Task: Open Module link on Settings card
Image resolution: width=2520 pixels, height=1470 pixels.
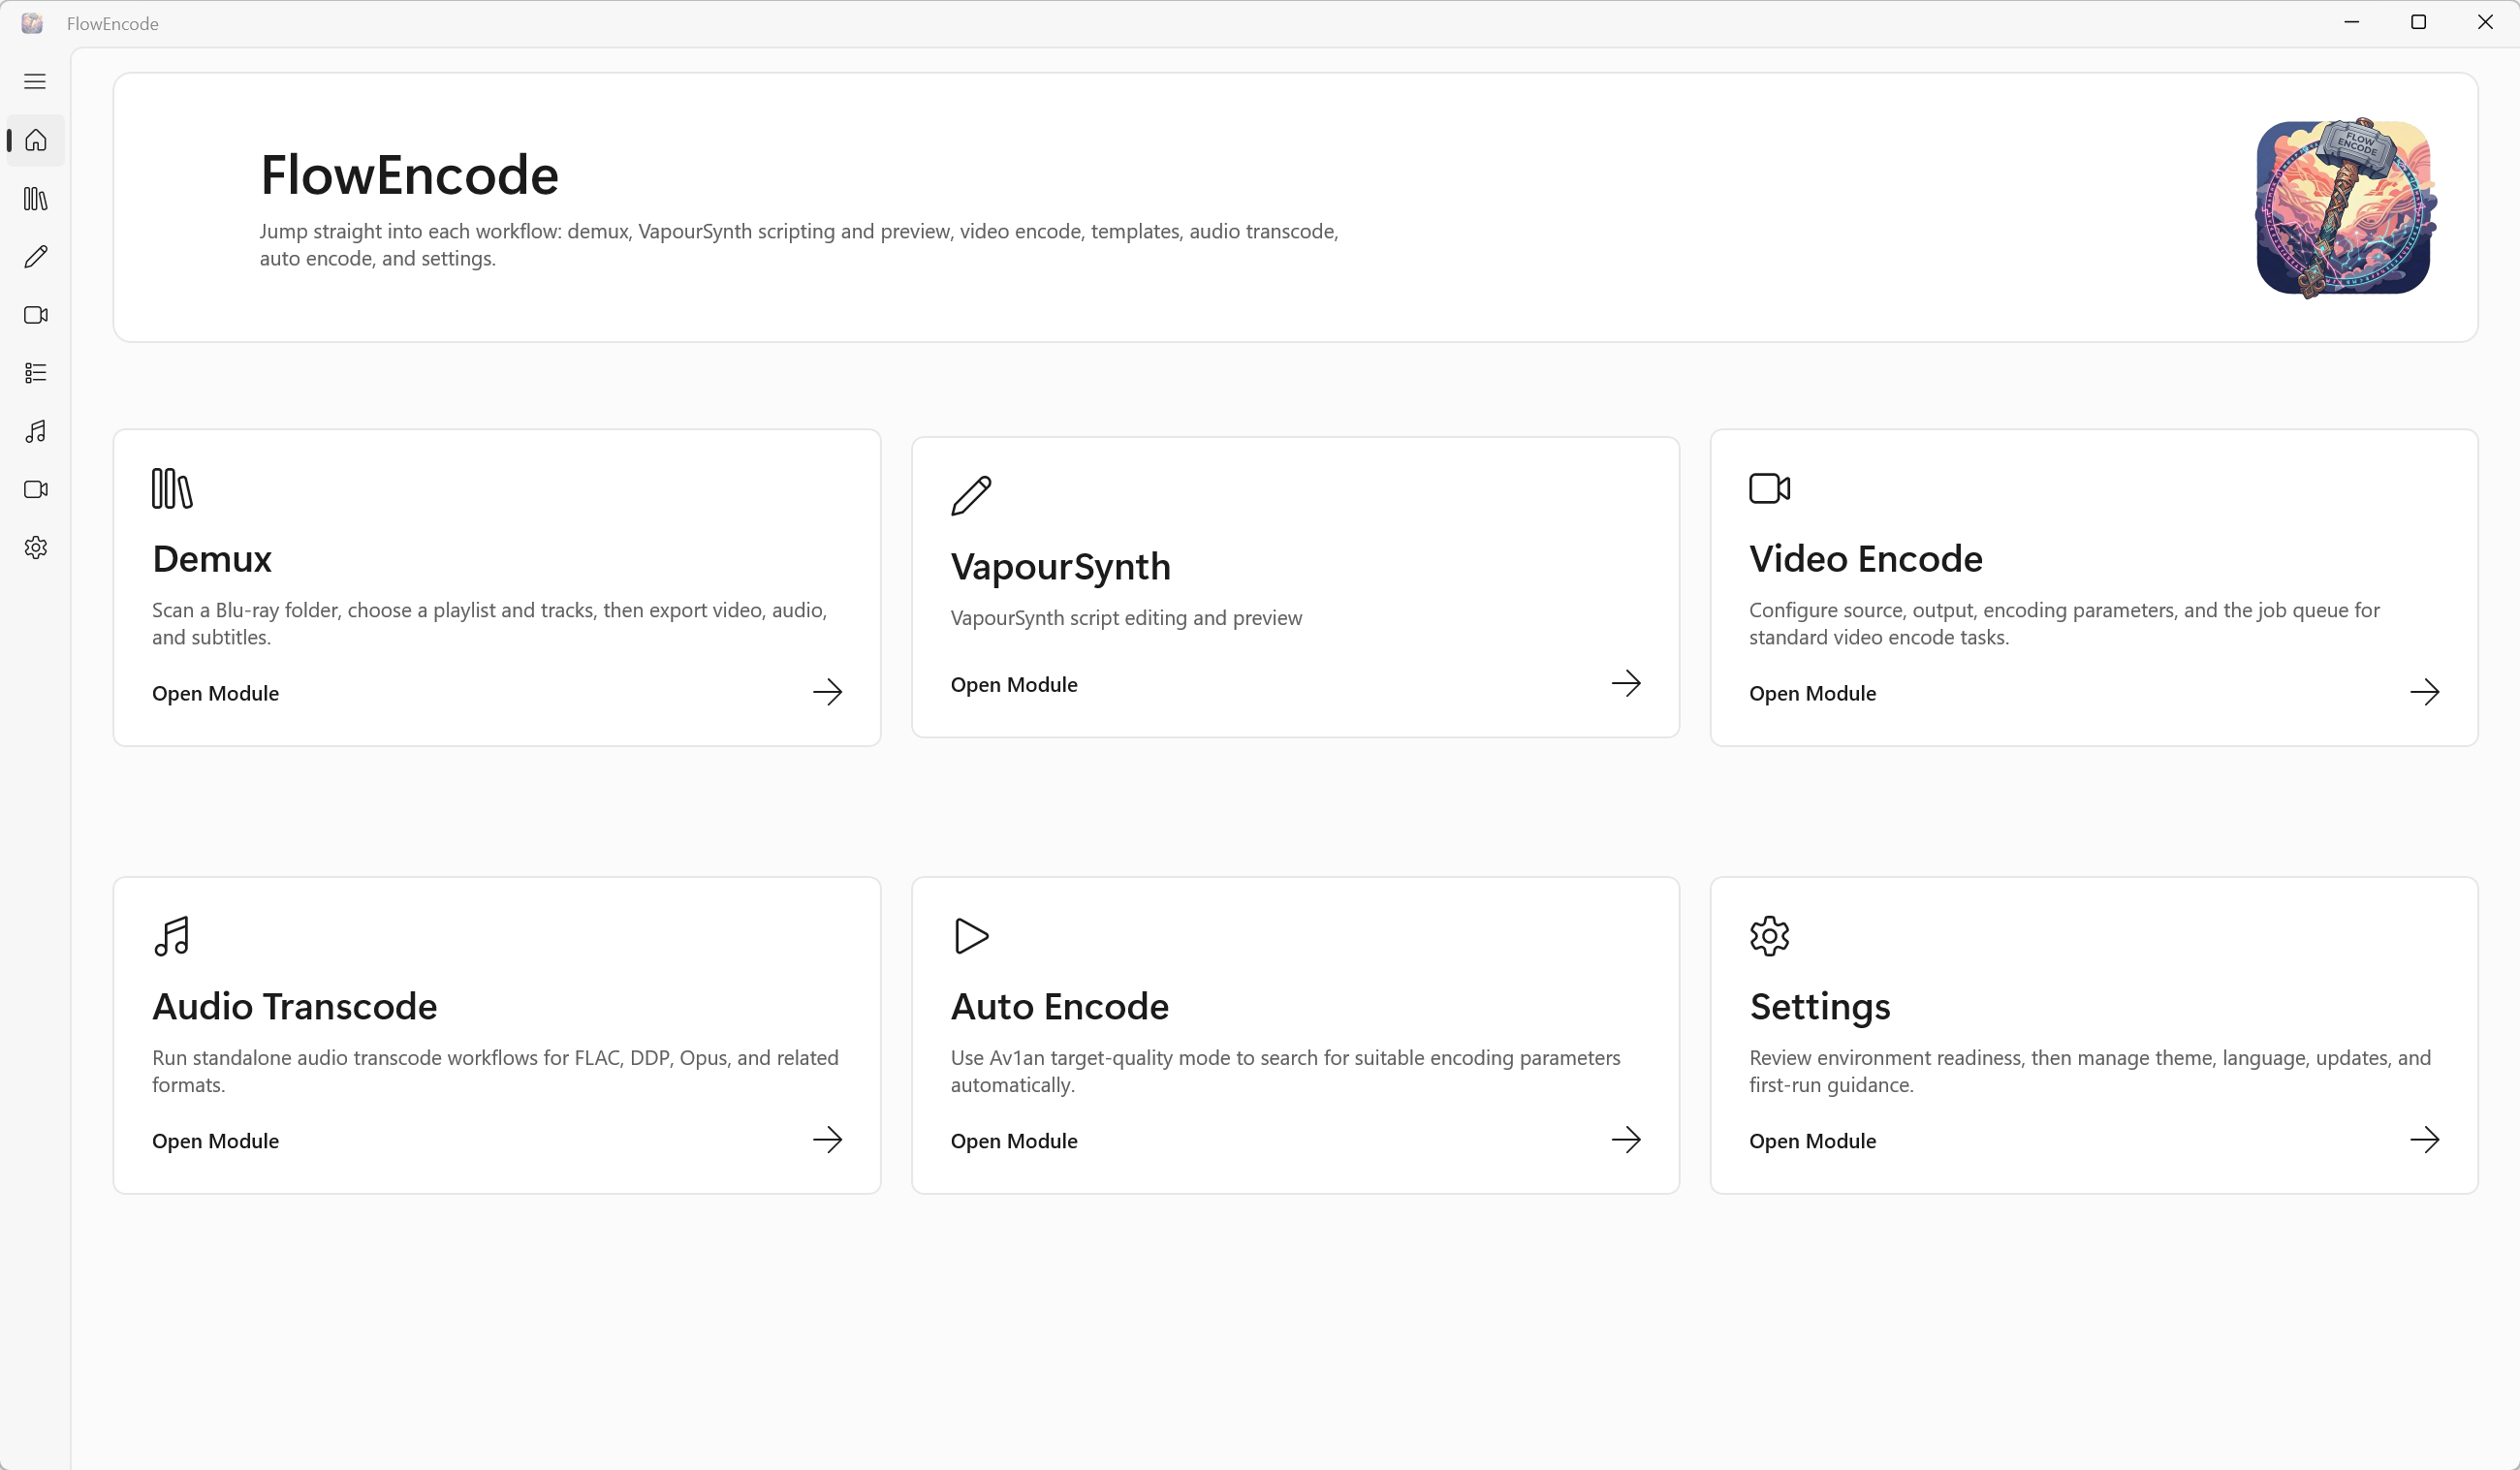Action: click(x=1812, y=1141)
